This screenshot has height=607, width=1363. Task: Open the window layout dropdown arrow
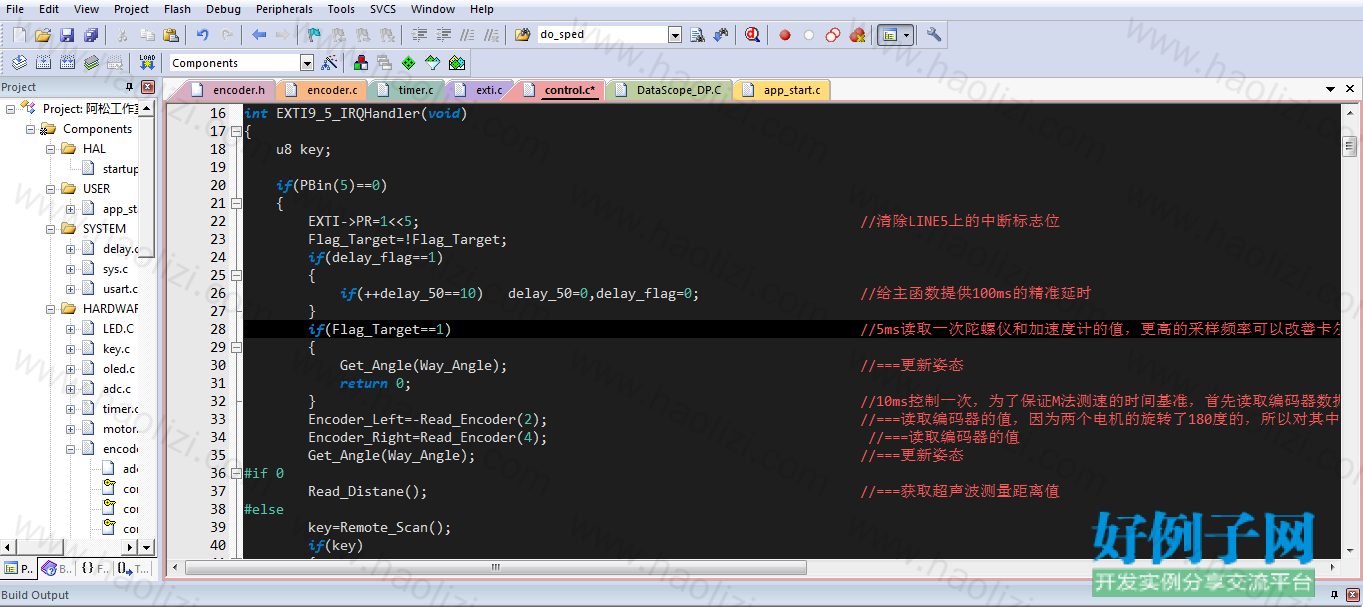click(906, 35)
